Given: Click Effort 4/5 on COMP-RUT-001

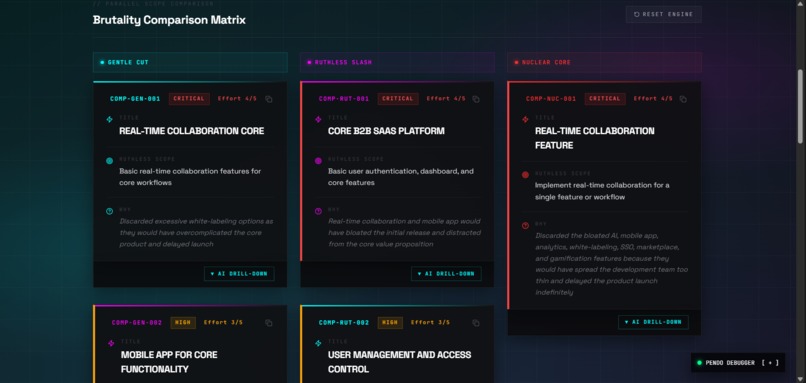Looking at the screenshot, I should [446, 99].
